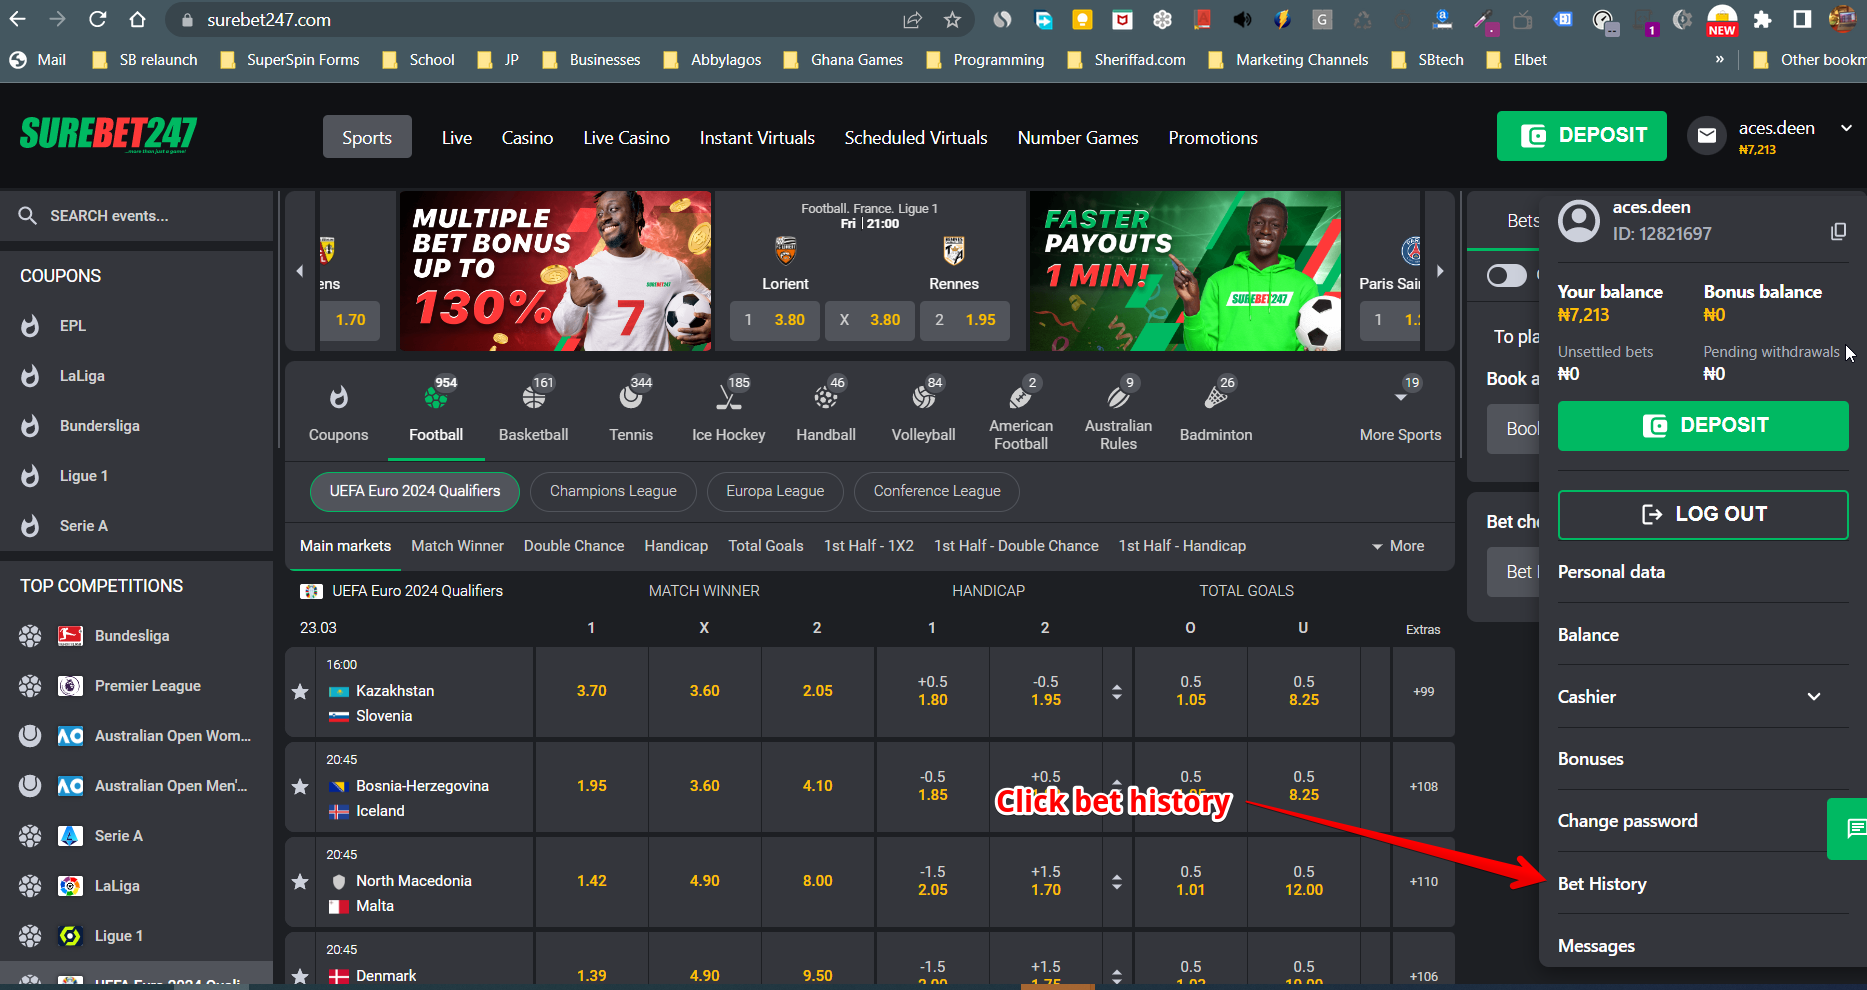The image size is (1867, 990).
Task: Toggle the betslip switch
Action: click(1507, 275)
